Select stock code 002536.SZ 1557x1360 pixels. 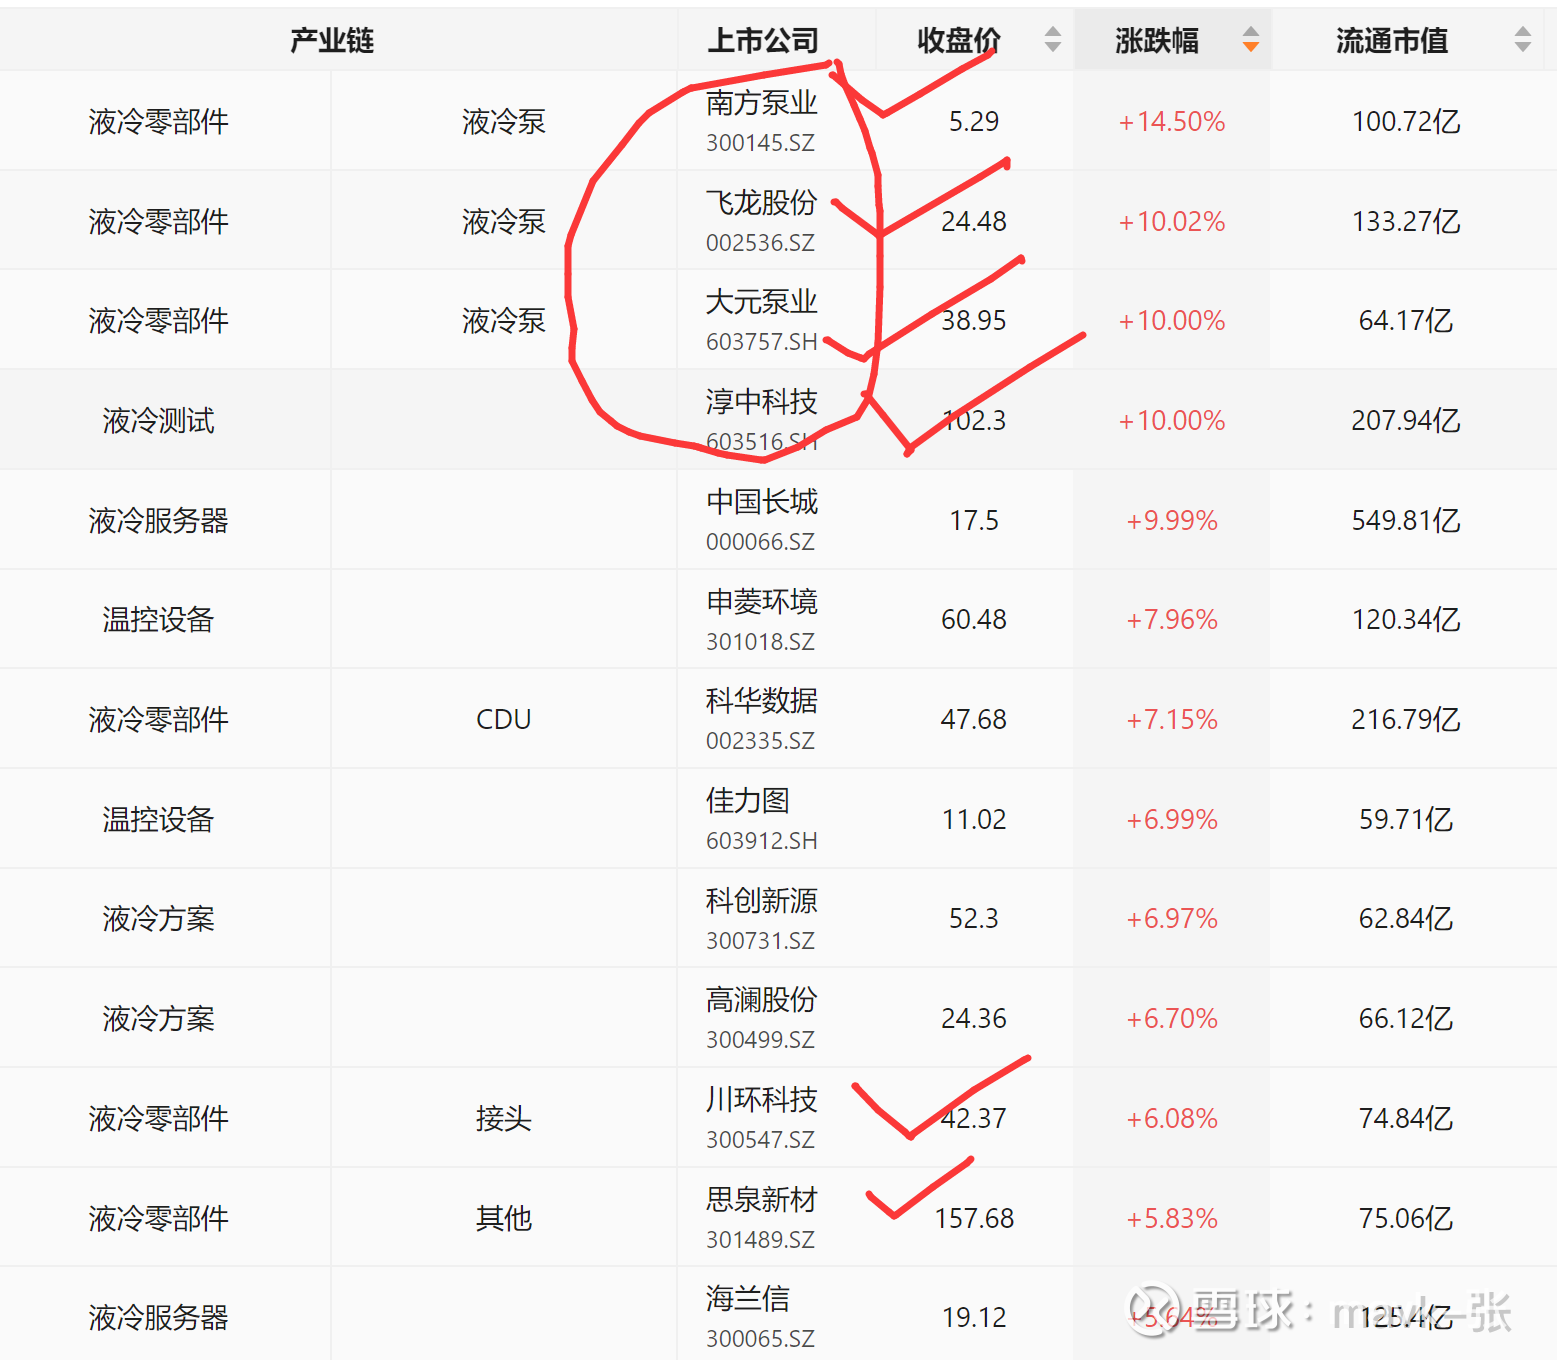coord(760,243)
